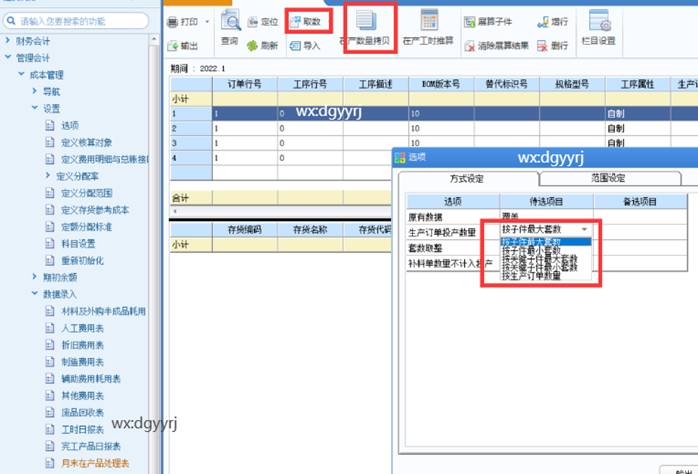Expand the 财务会计 tree node
The width and height of the screenshot is (698, 474).
(8, 41)
